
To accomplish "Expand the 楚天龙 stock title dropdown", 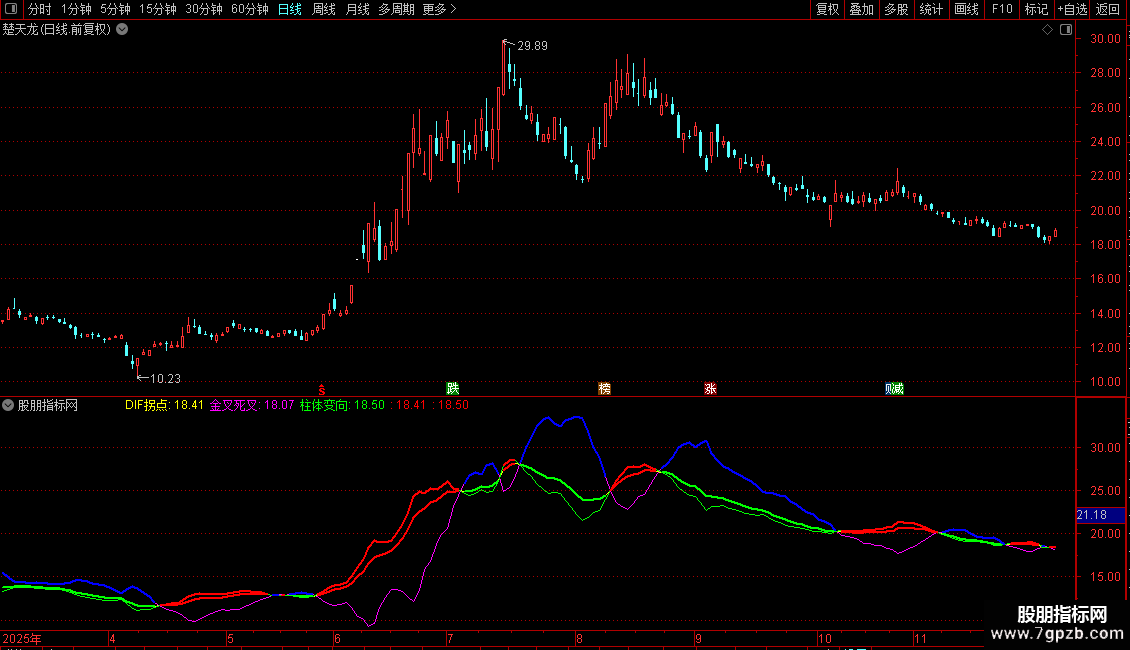I will (122, 30).
